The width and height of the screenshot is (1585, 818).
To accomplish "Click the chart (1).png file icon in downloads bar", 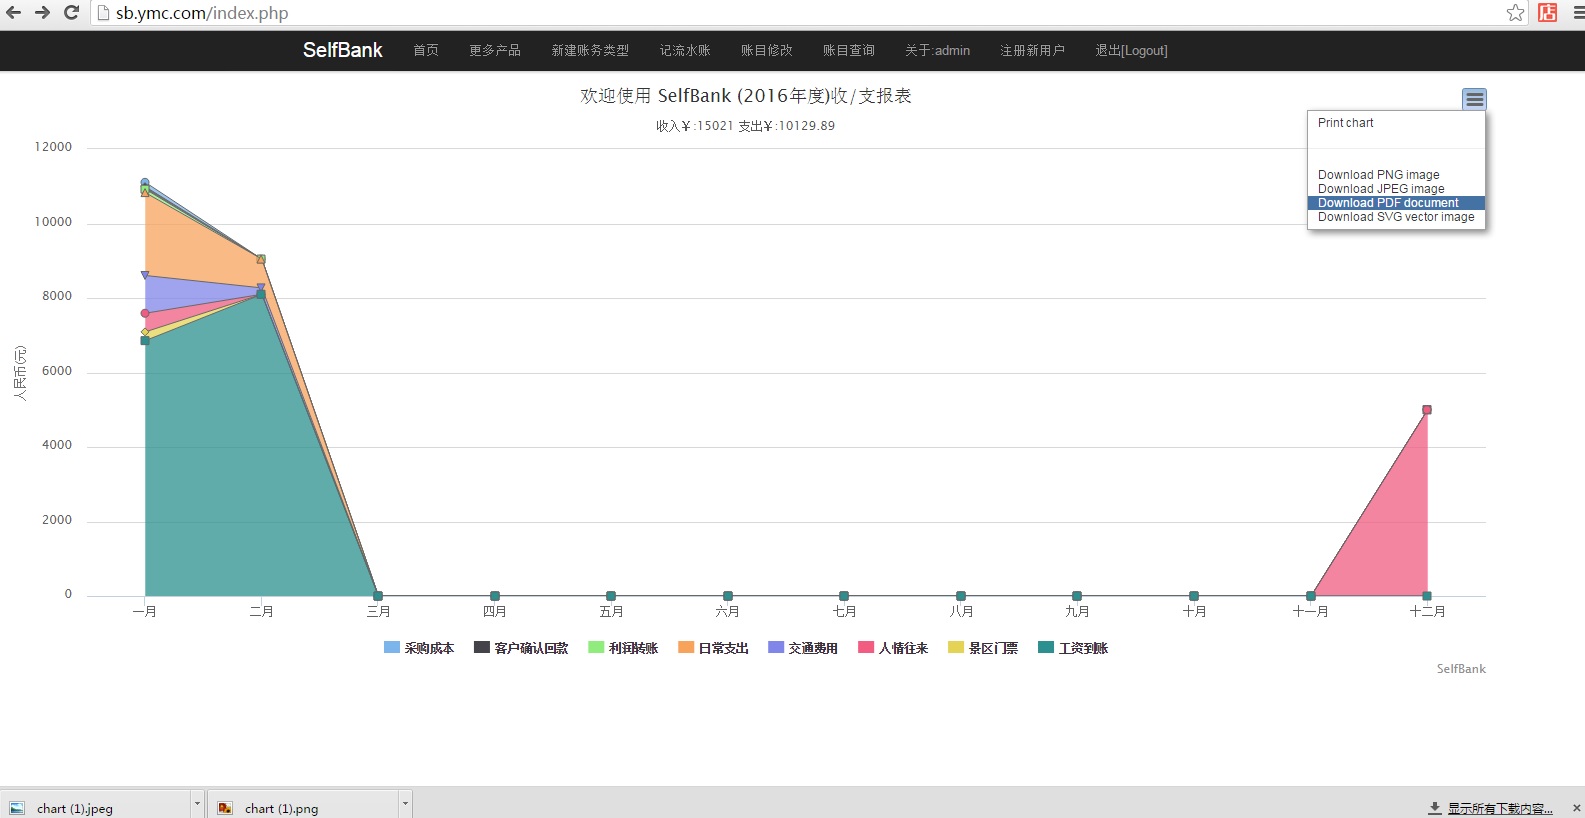I will tap(225, 808).
